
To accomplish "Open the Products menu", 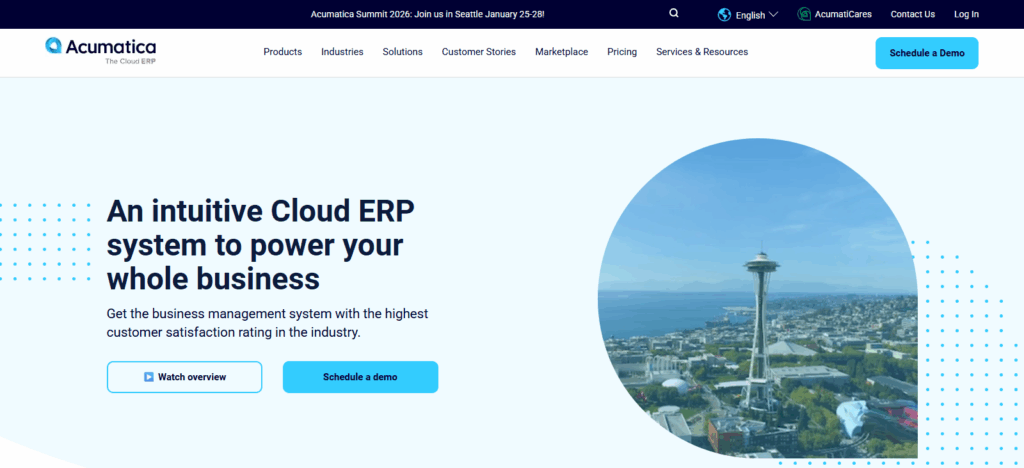I will pos(282,52).
